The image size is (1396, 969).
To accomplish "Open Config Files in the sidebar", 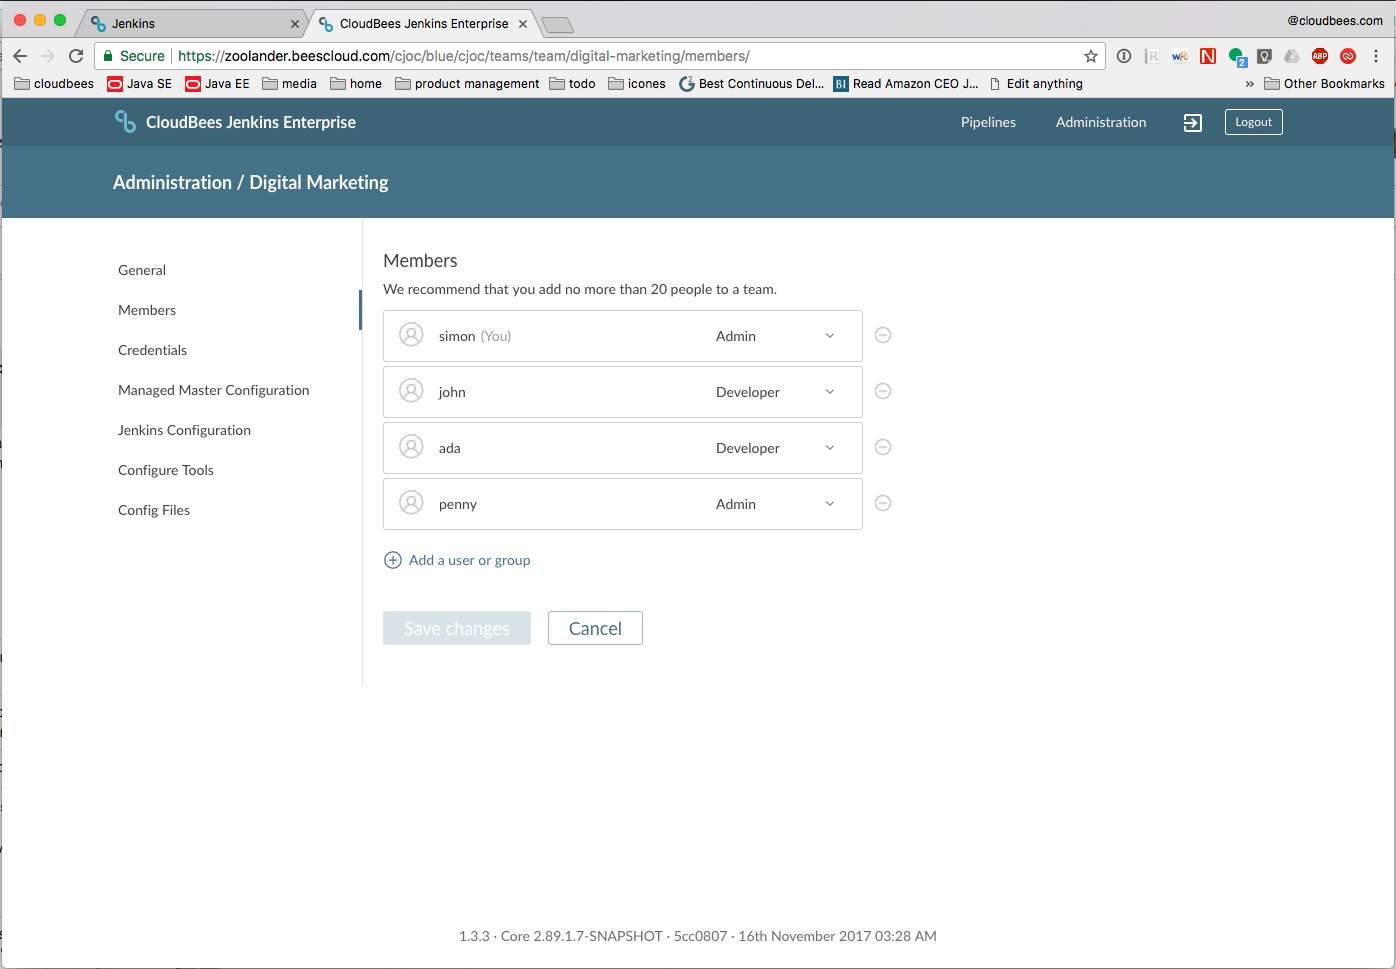I will tap(154, 510).
